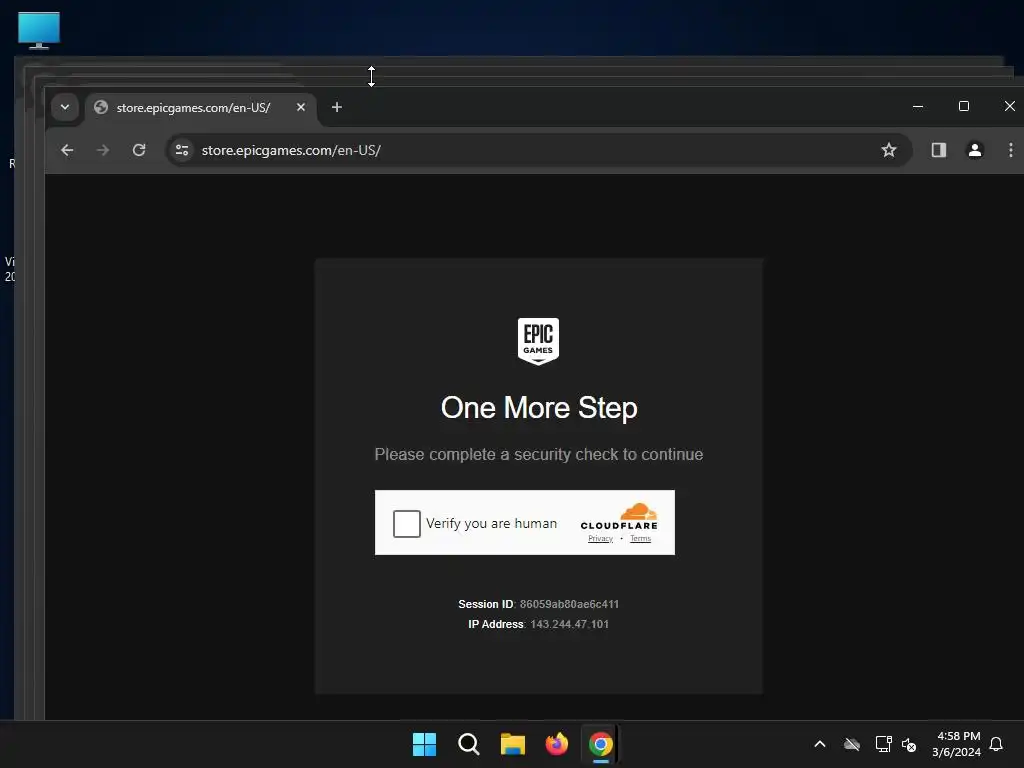Select the IP Address value 143.244.47.101
Viewport: 1024px width, 768px height.
(569, 624)
